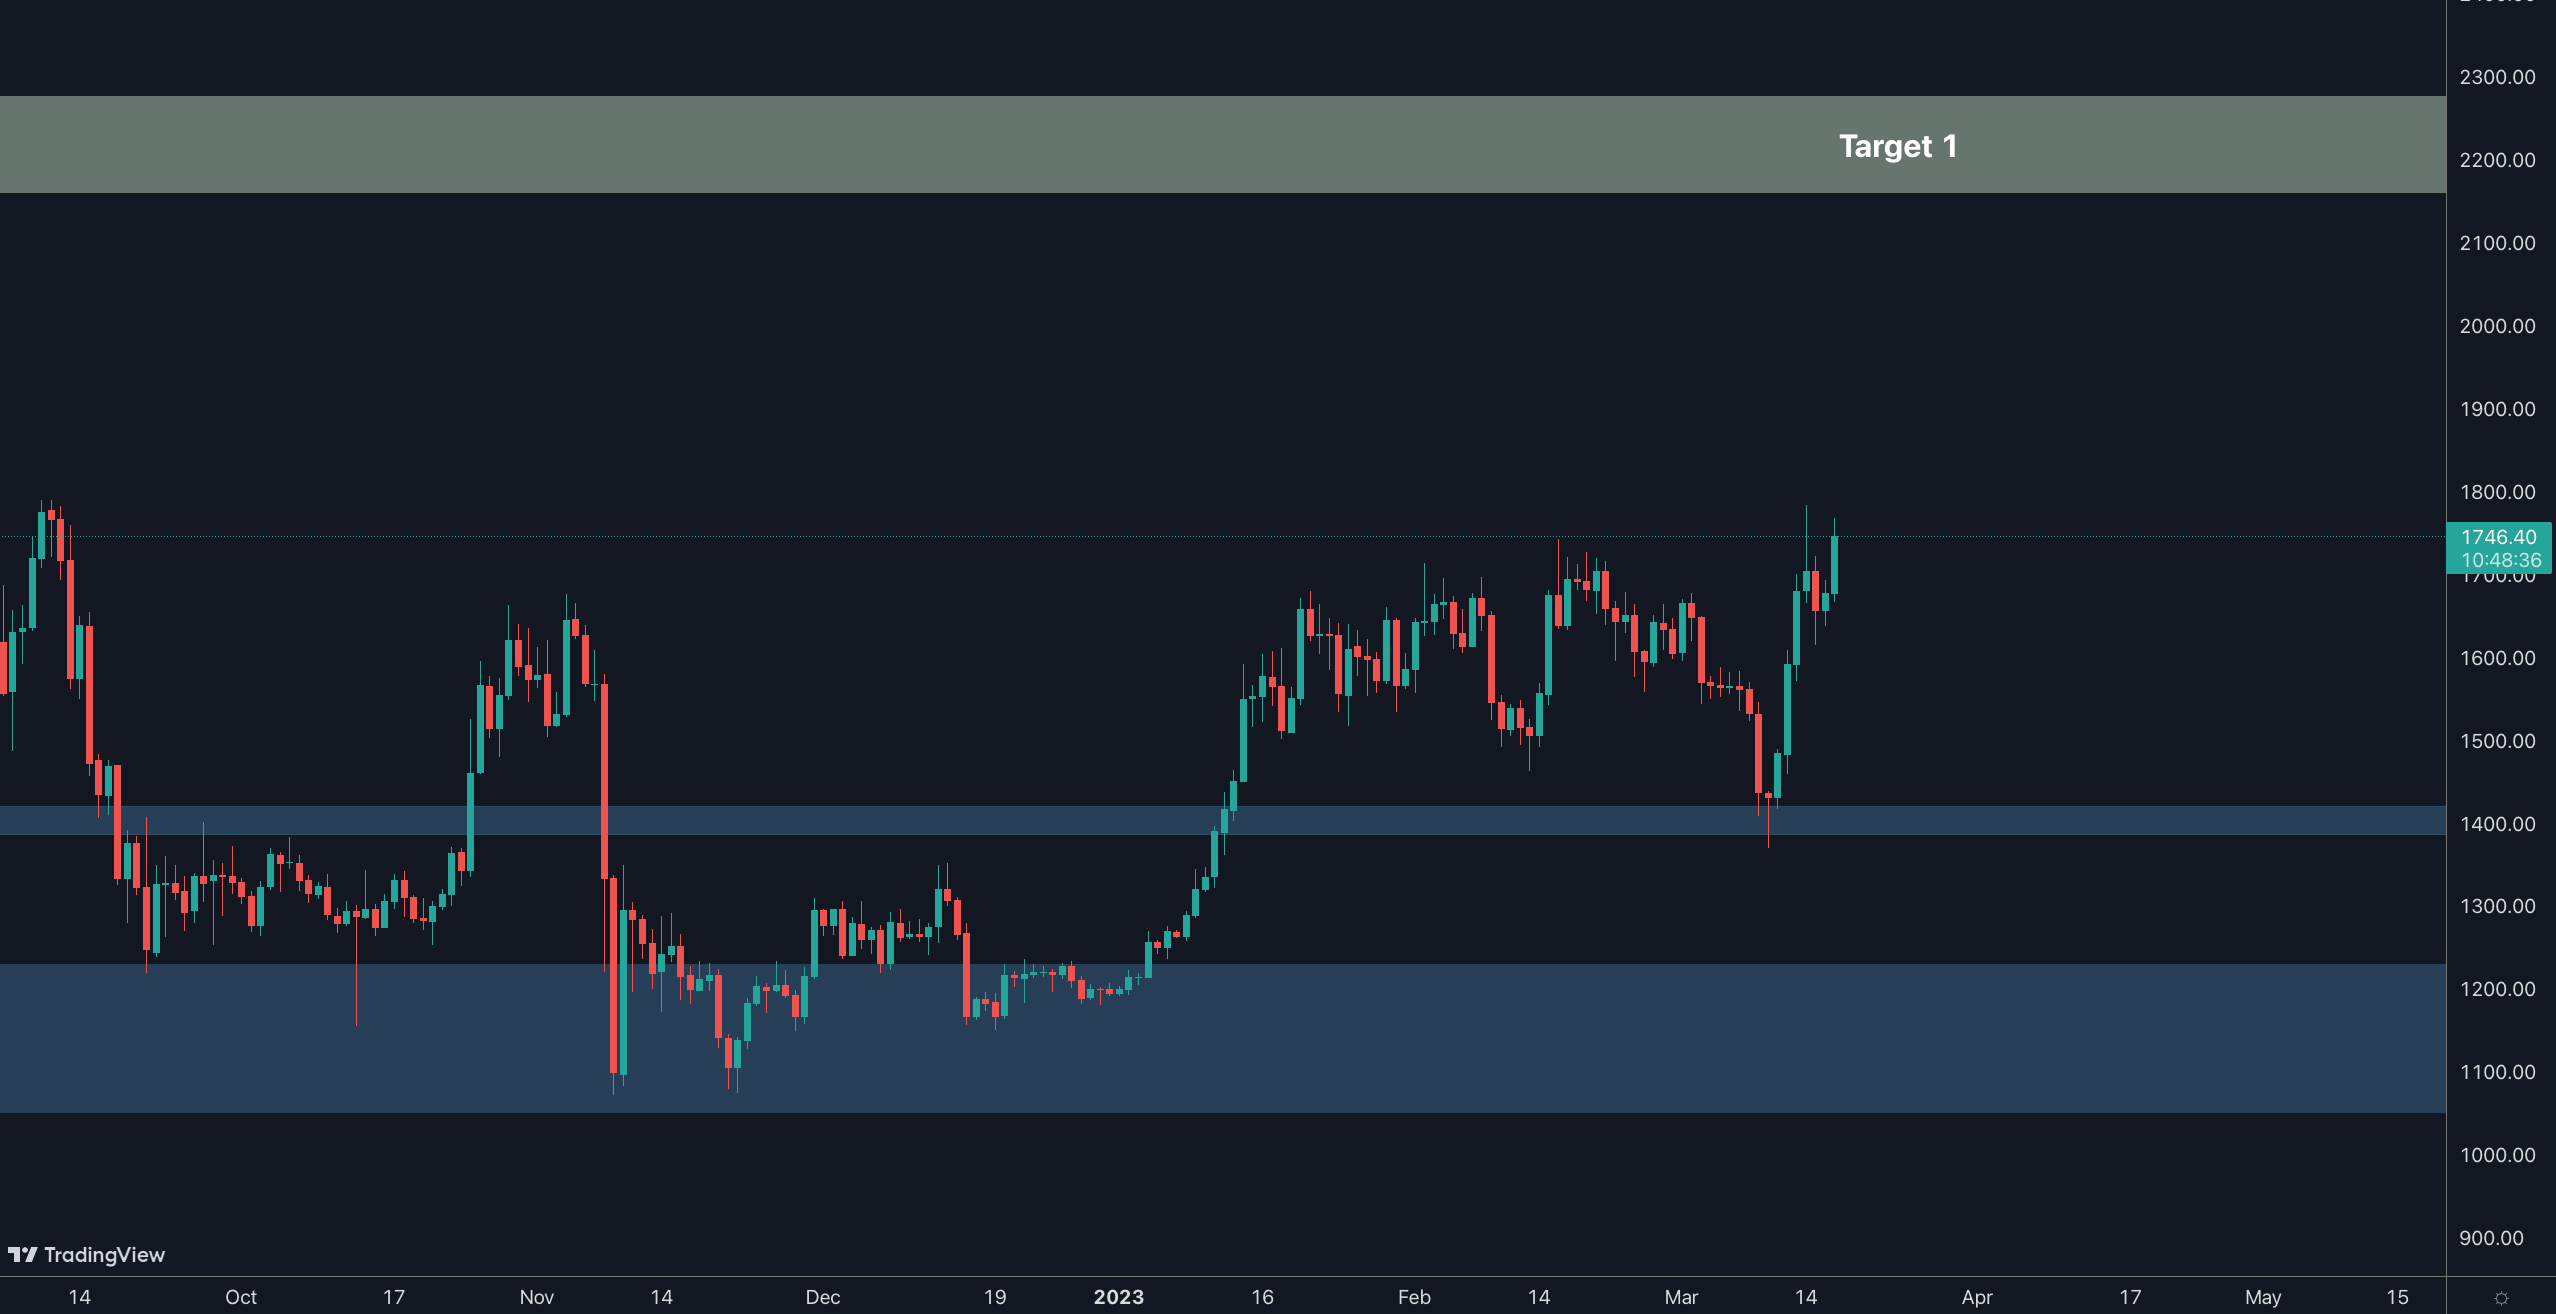The image size is (2556, 1314).
Task: Click the 2023 year marker on time axis
Action: (1118, 1297)
